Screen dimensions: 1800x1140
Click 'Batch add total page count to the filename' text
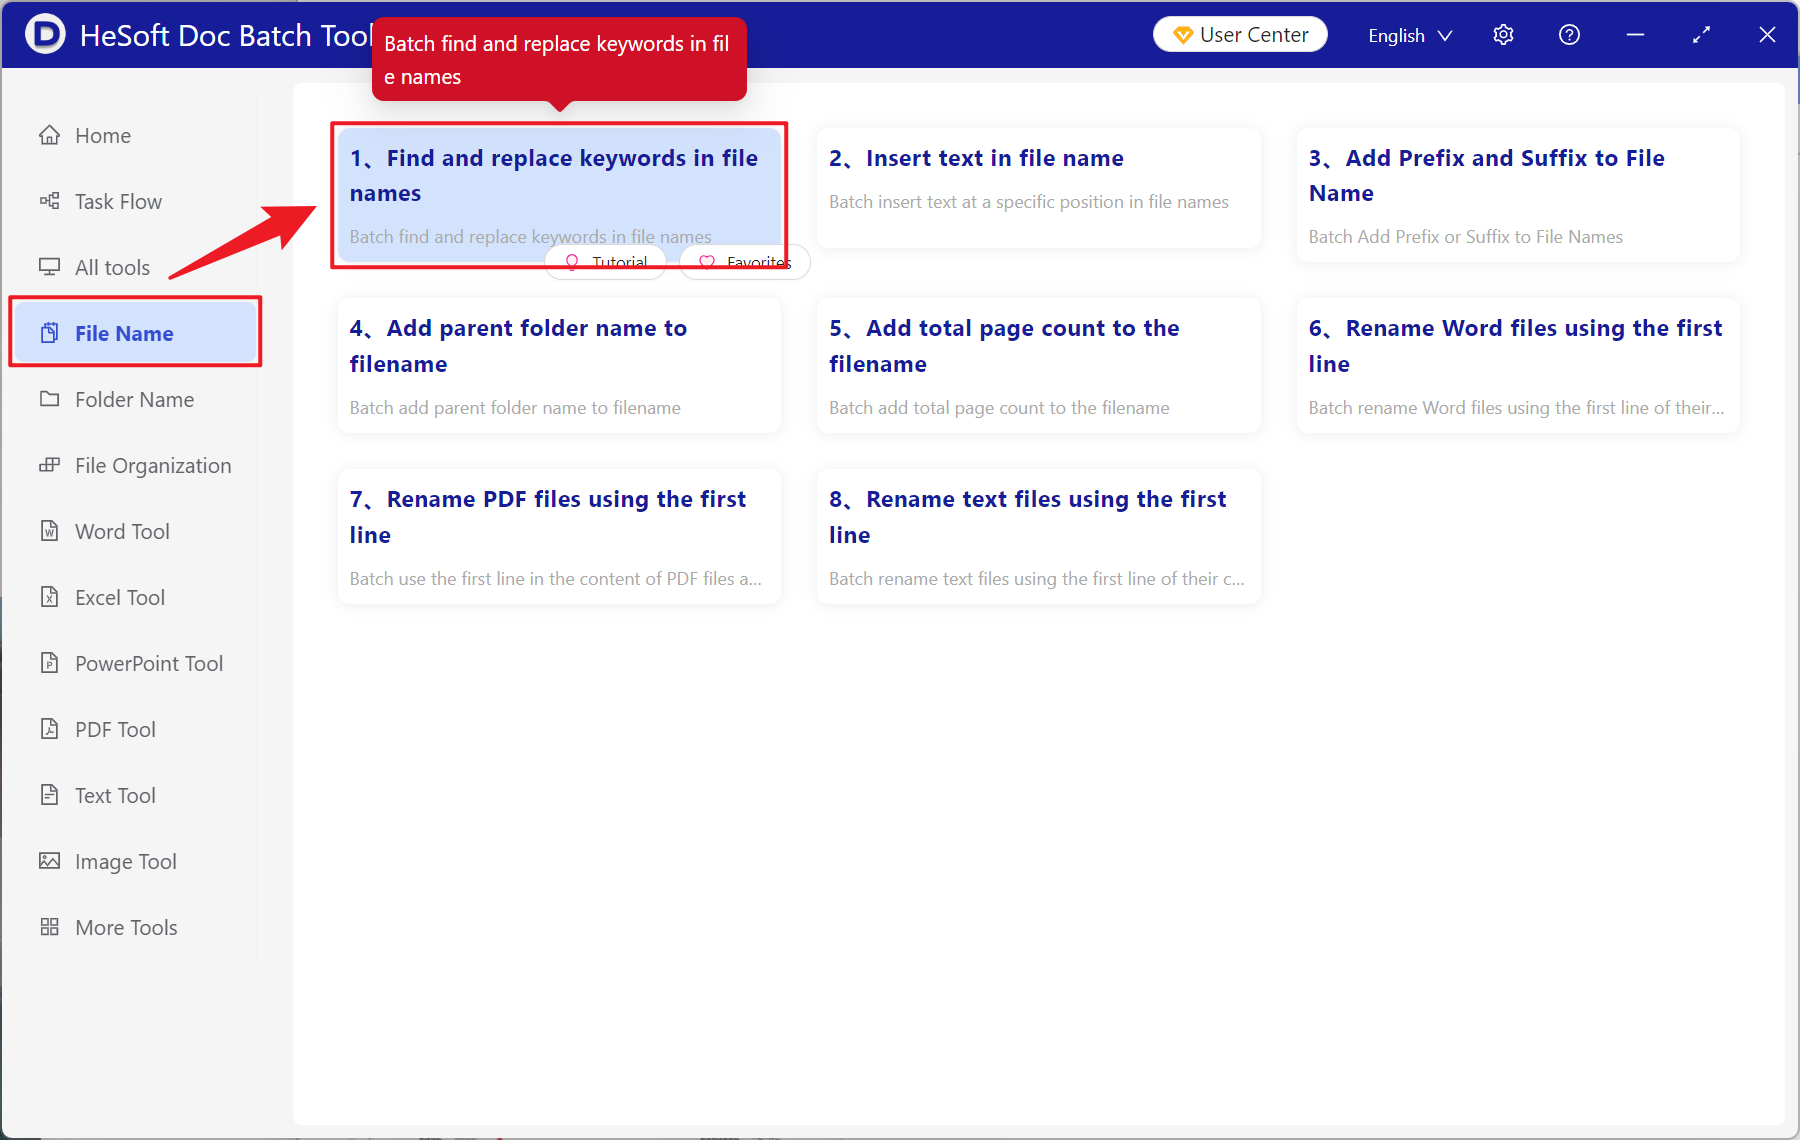tap(999, 408)
